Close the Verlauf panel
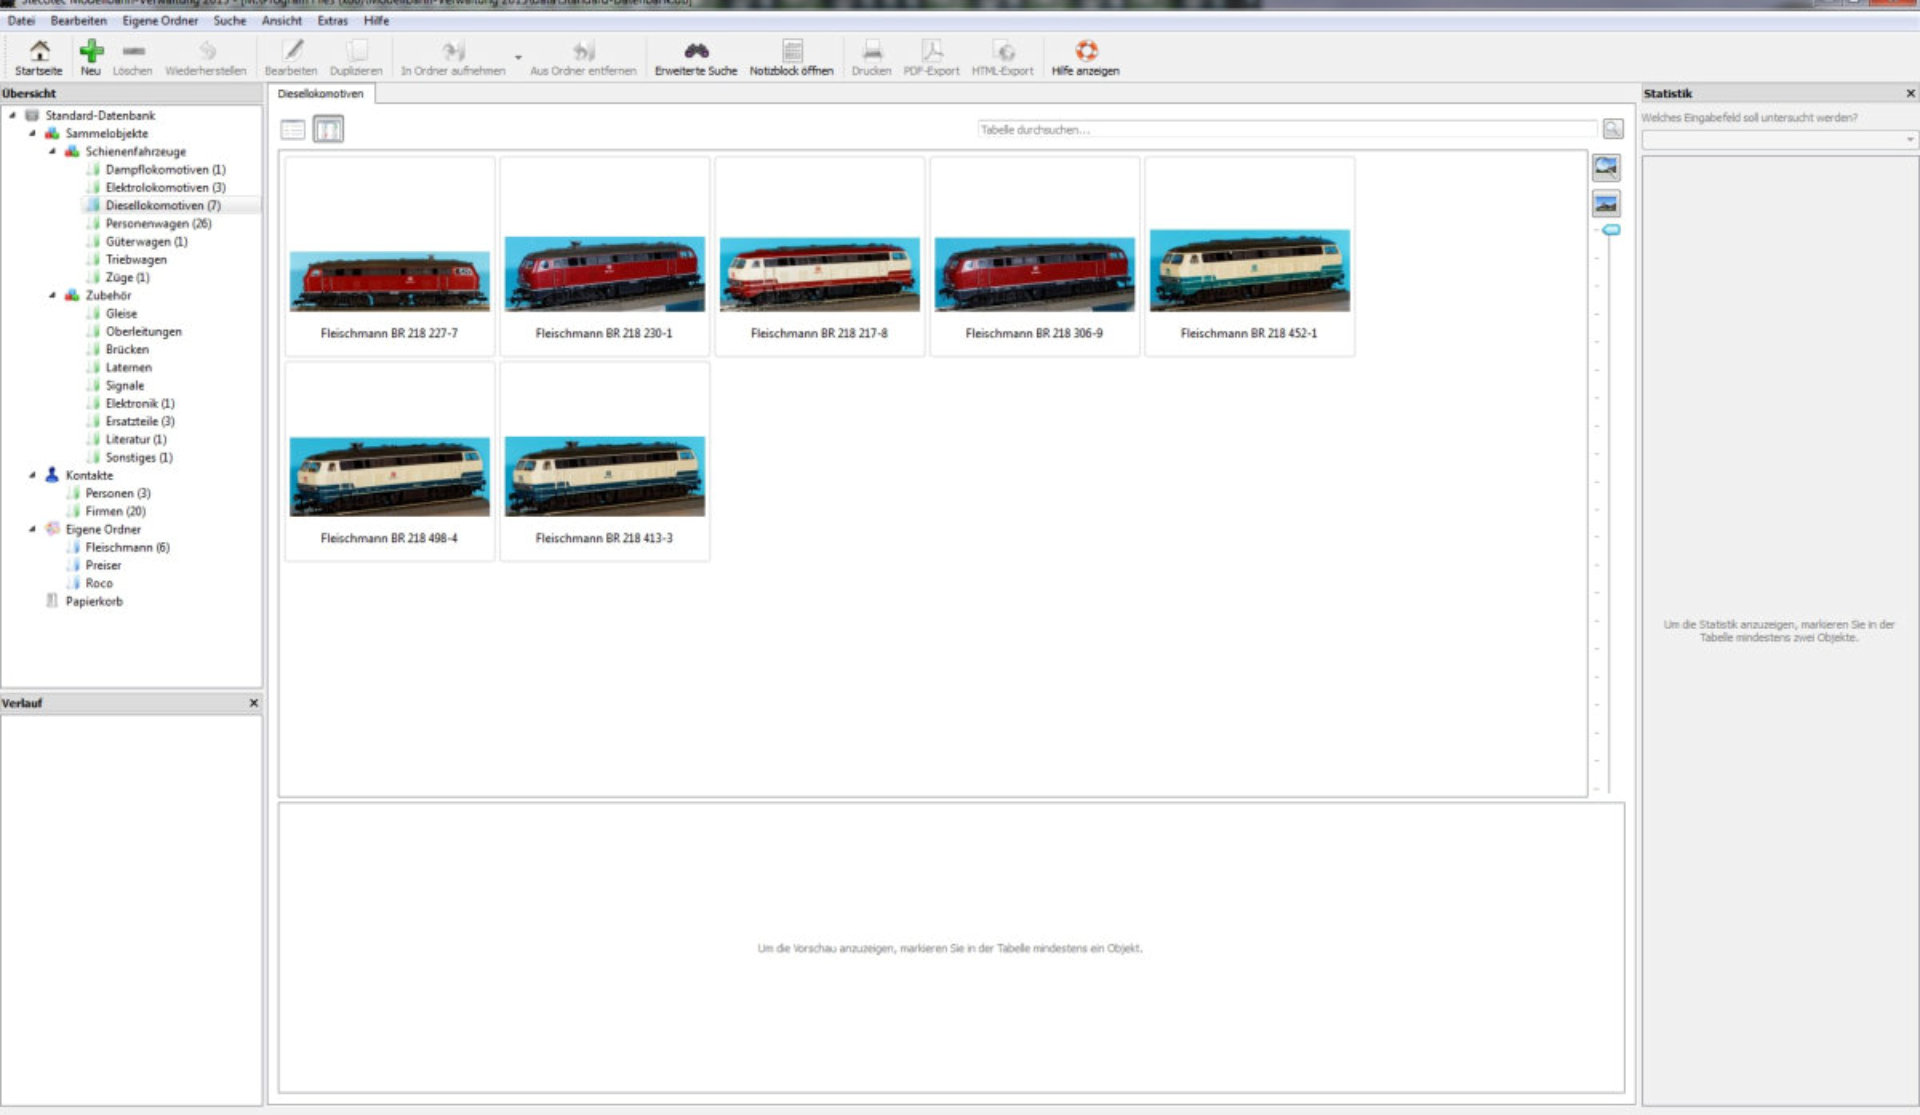This screenshot has width=1920, height=1115. [x=253, y=703]
